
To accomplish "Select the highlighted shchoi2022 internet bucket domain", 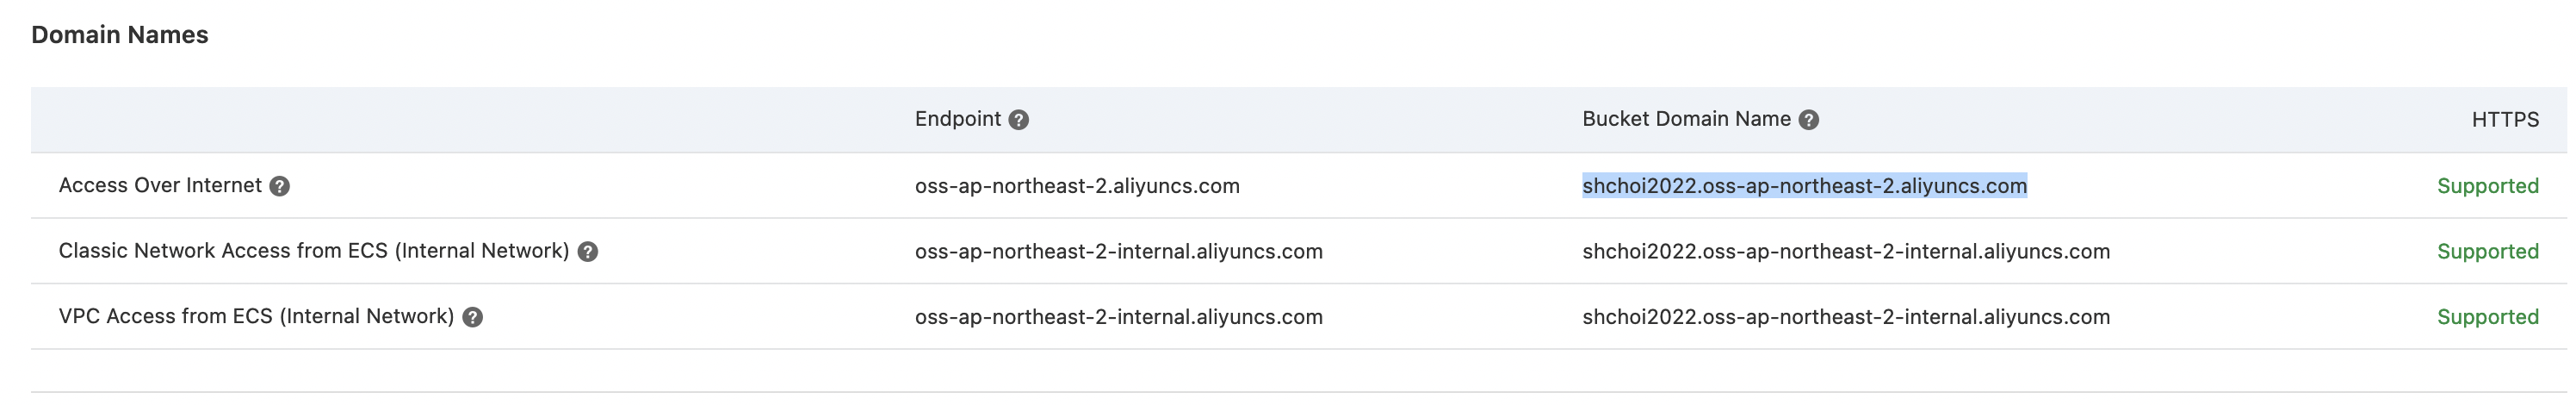I will click(x=1804, y=186).
